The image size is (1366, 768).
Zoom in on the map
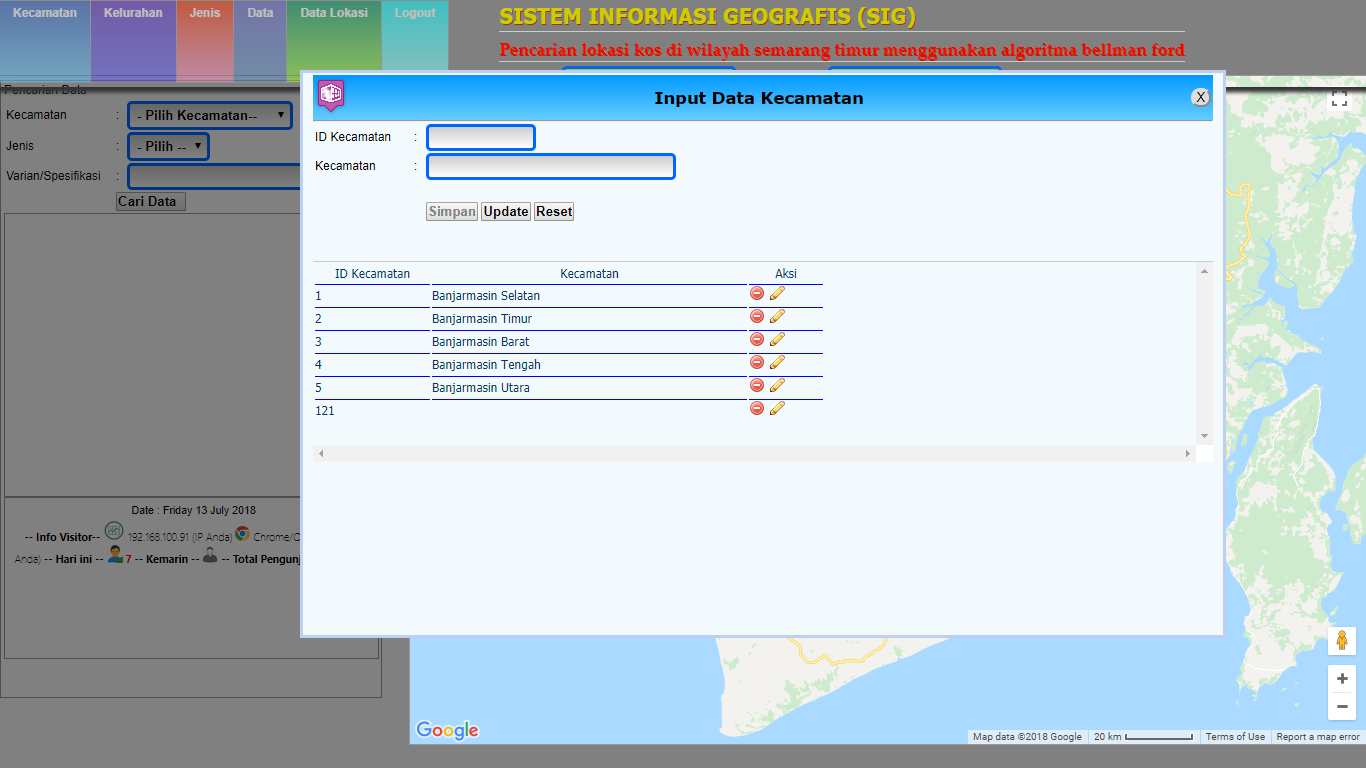pos(1341,679)
